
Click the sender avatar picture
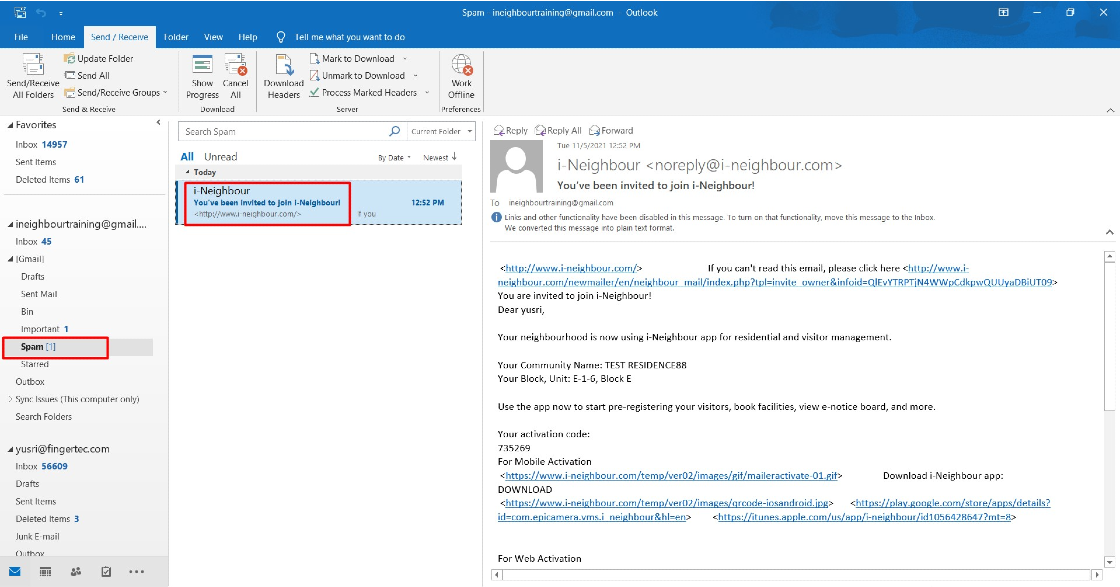pos(516,166)
